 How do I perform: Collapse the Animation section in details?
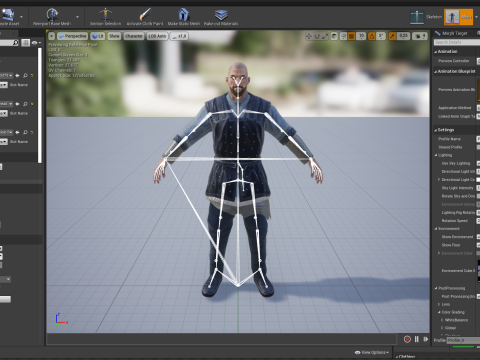point(436,52)
